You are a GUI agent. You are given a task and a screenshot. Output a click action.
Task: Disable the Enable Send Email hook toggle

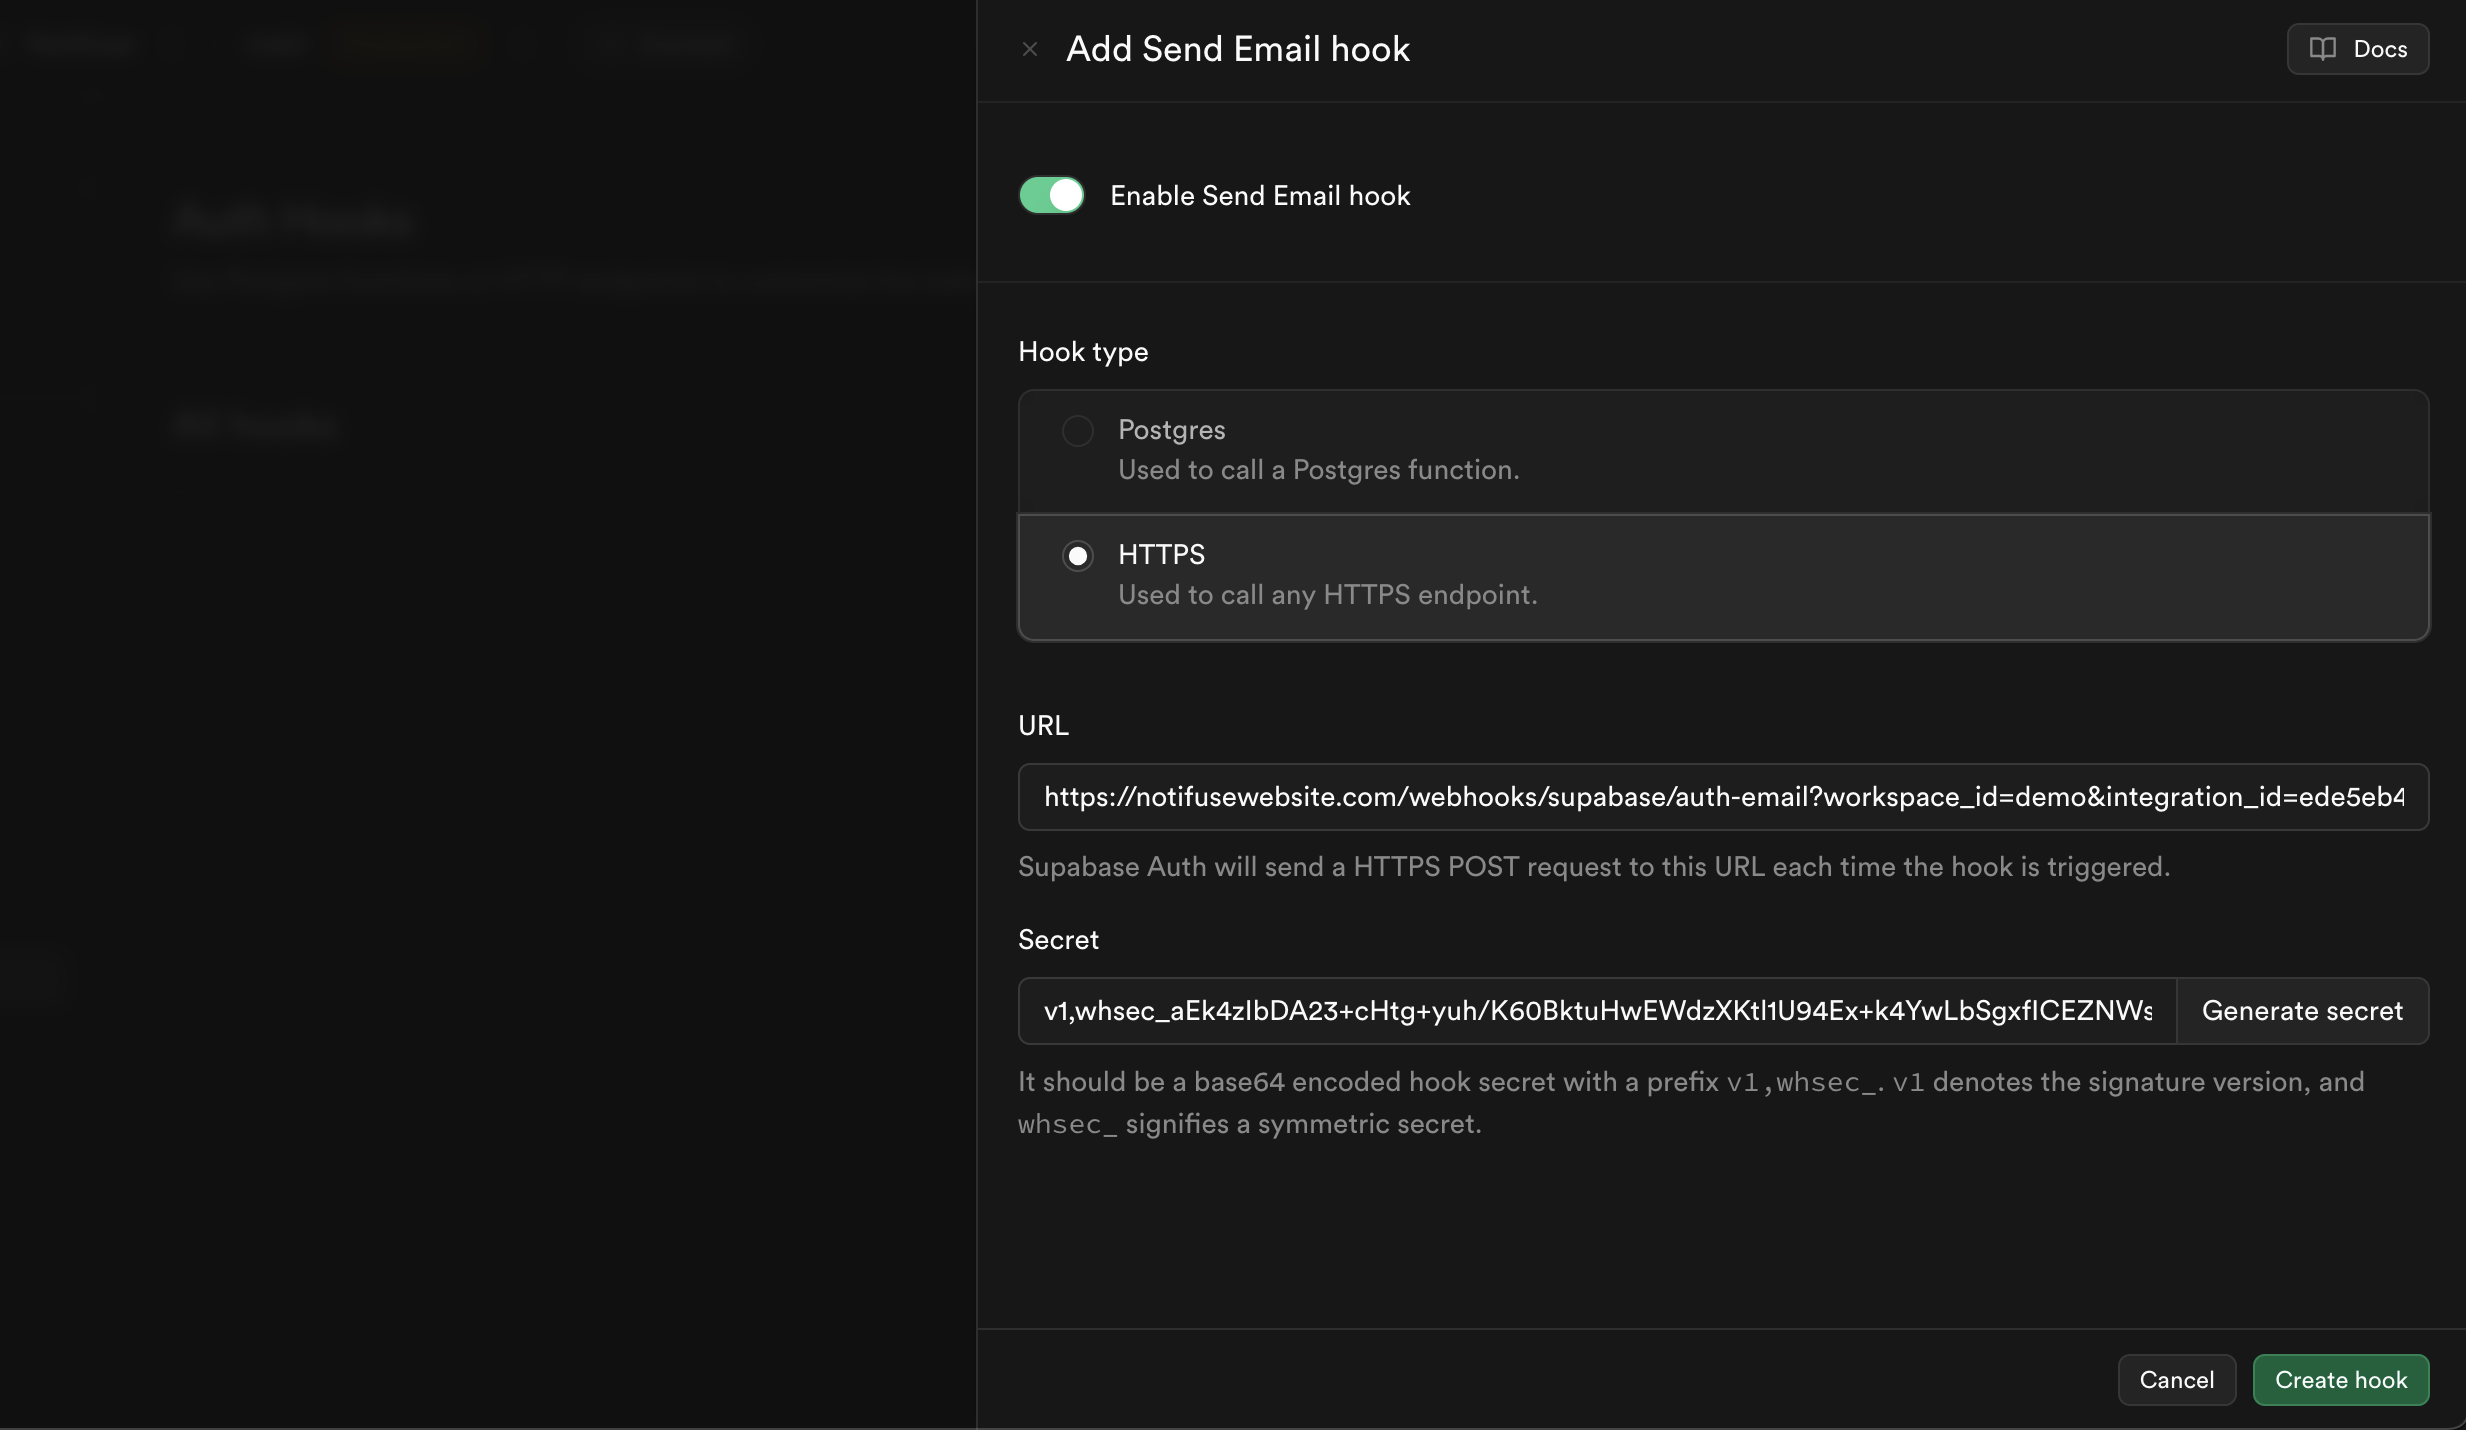pyautogui.click(x=1051, y=195)
